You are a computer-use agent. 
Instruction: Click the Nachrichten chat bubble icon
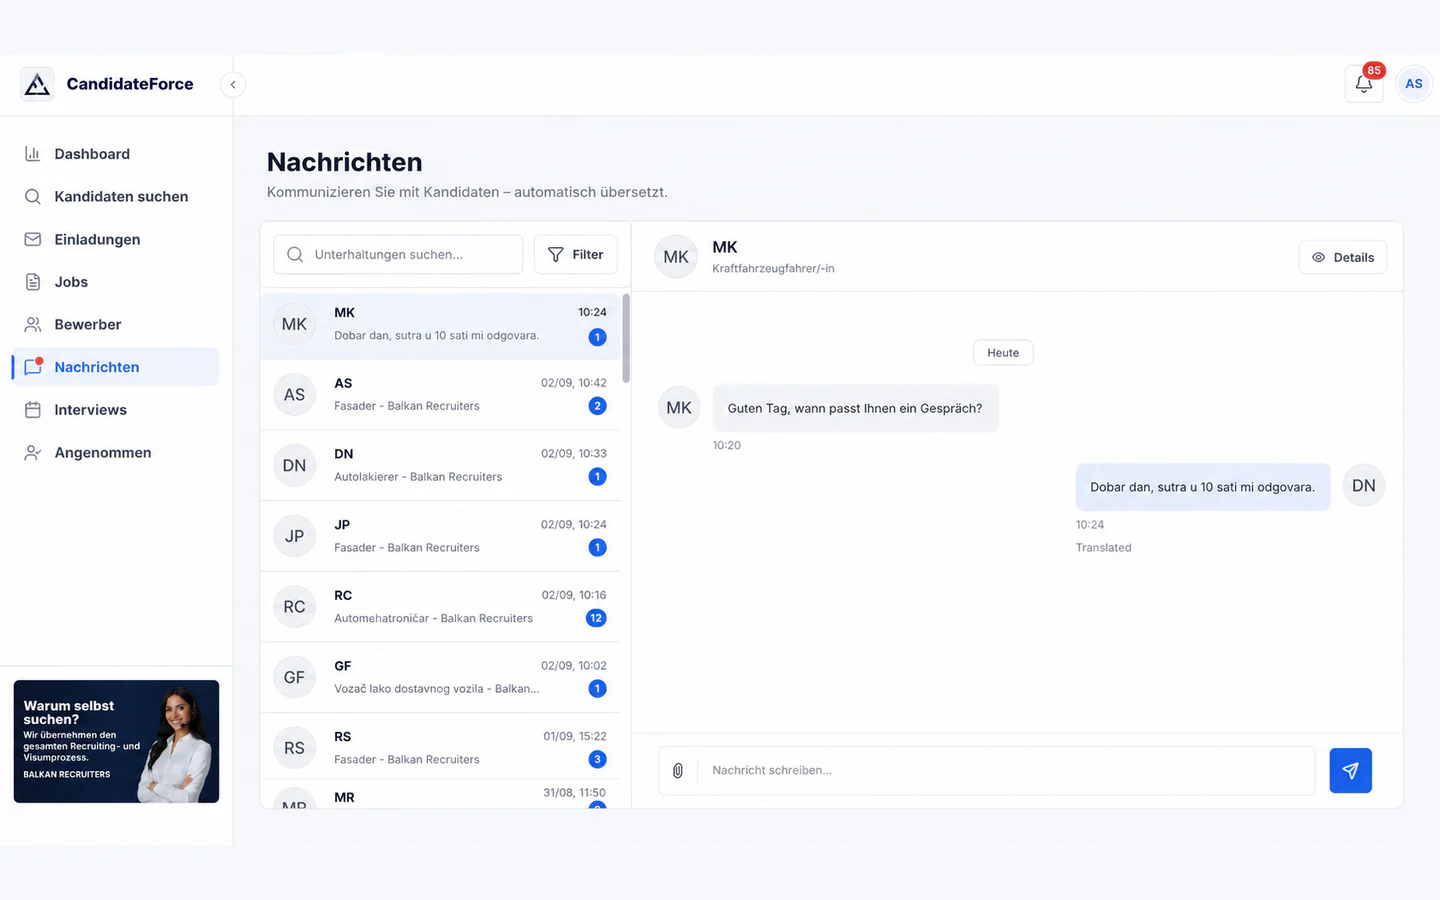33,367
